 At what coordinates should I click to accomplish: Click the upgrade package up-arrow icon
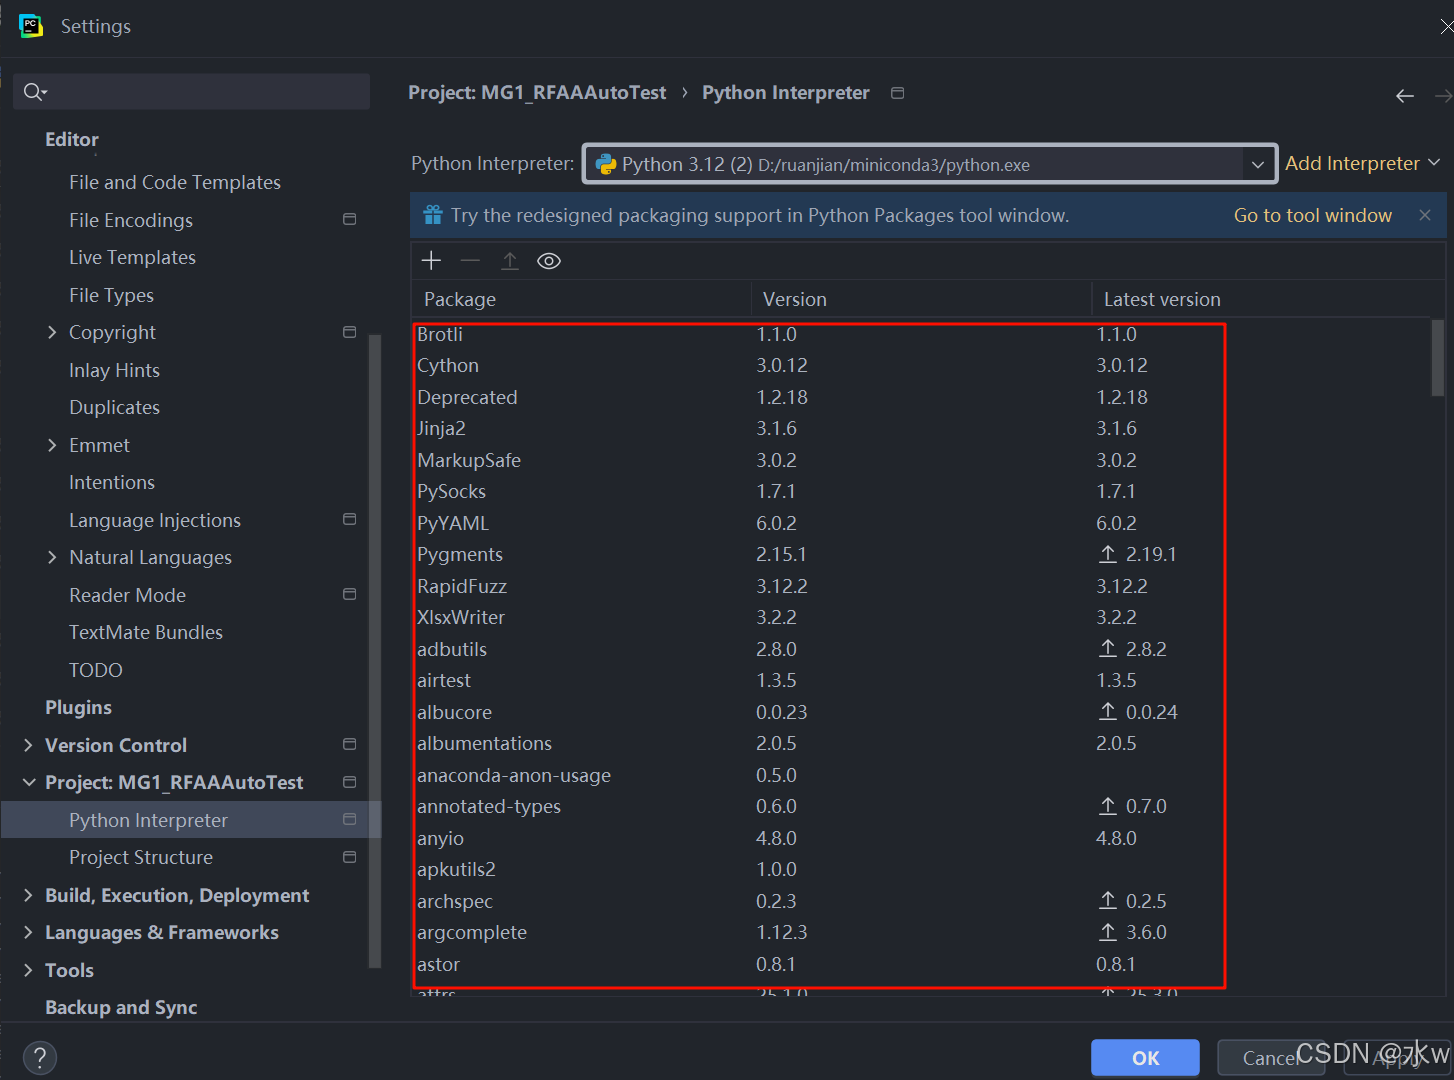[510, 261]
